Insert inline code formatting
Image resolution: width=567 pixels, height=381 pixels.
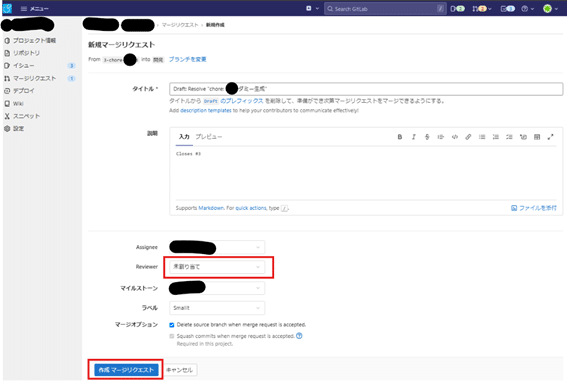[455, 137]
